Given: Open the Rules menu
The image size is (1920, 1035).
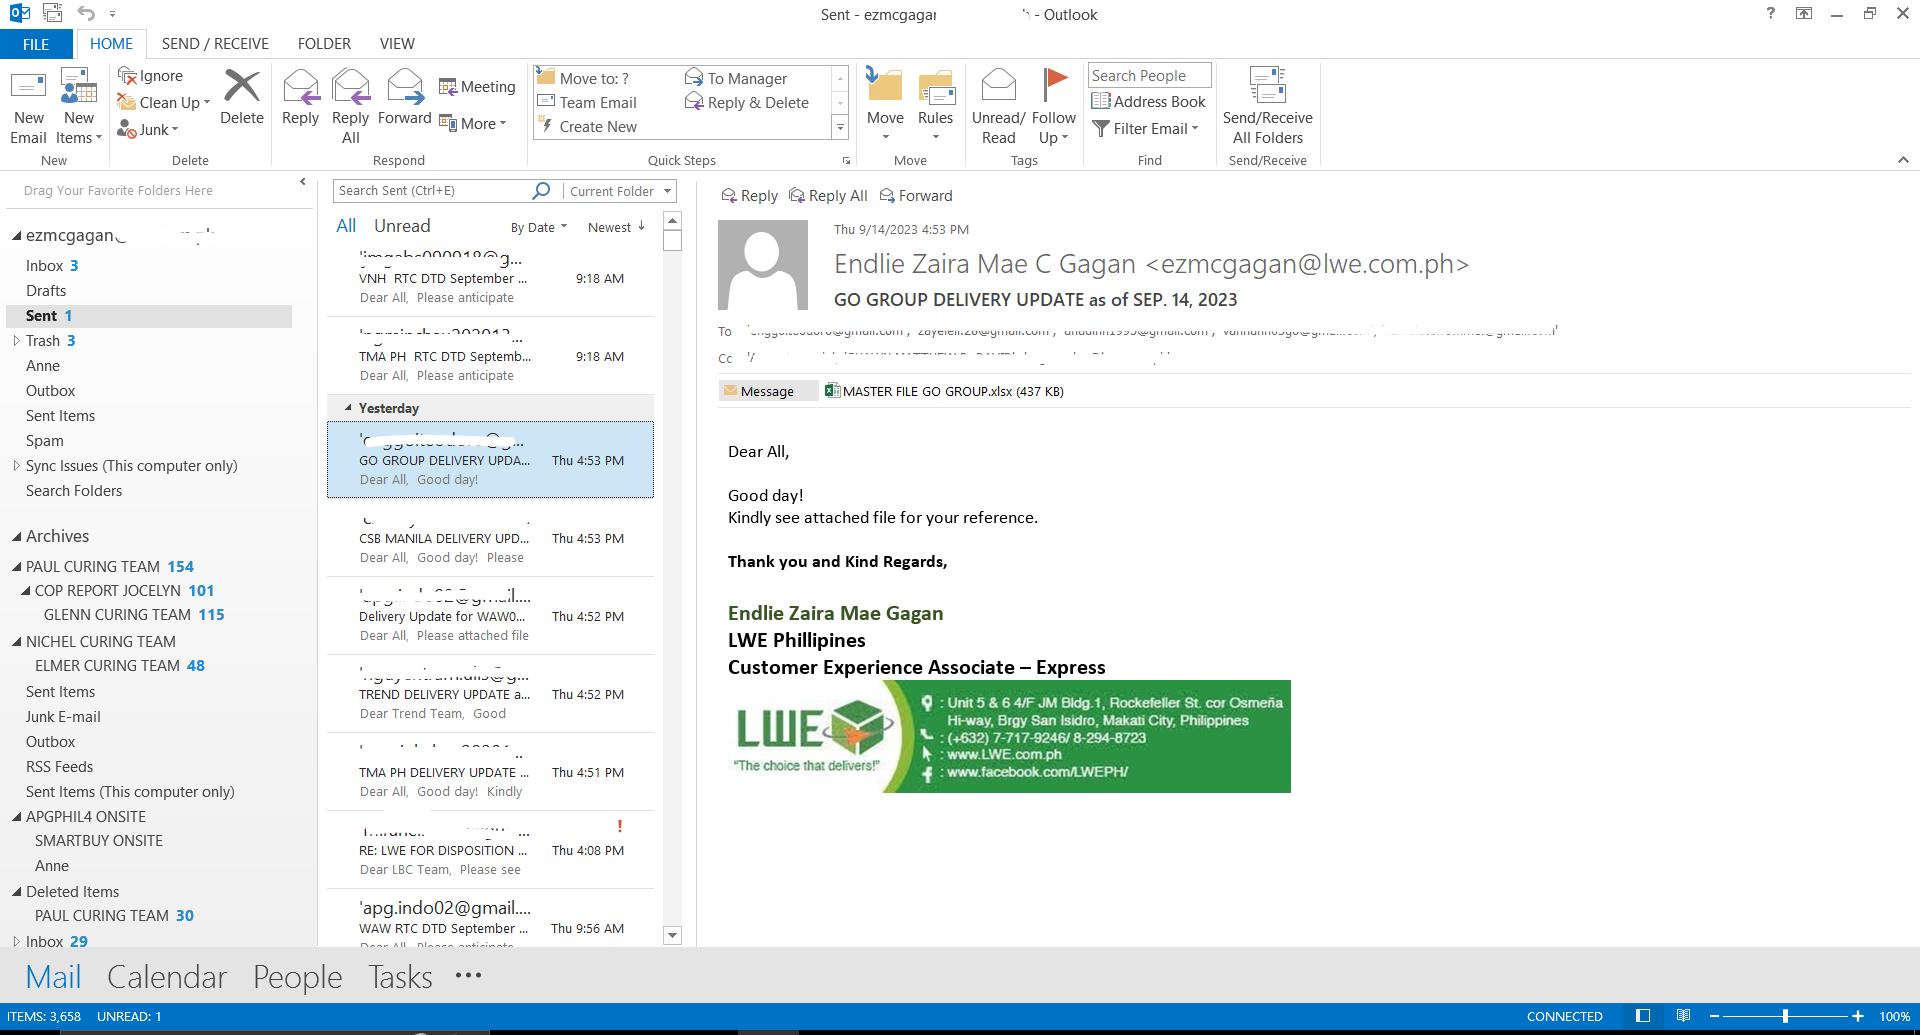Looking at the screenshot, I should (x=936, y=105).
